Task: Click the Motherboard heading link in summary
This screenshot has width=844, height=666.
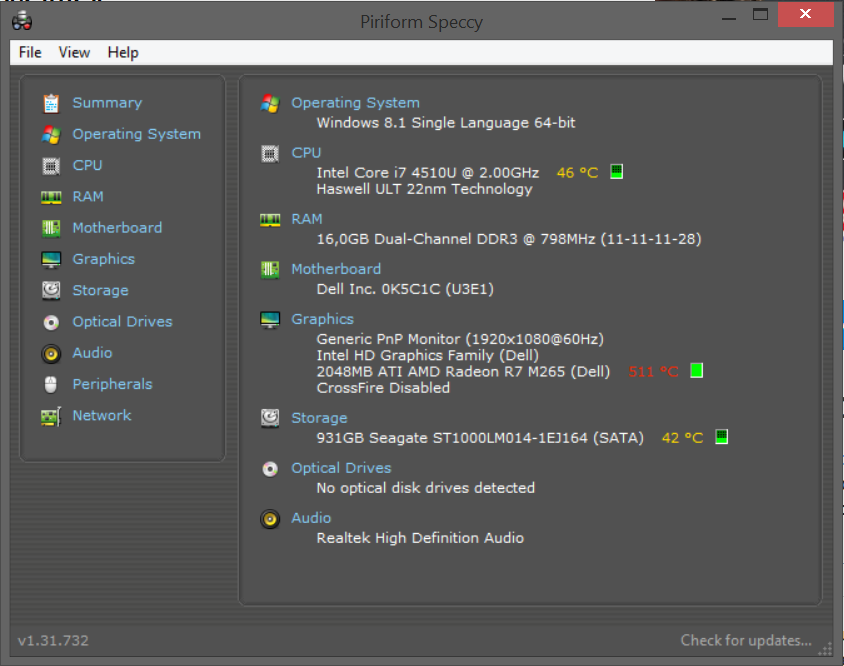Action: [x=336, y=269]
